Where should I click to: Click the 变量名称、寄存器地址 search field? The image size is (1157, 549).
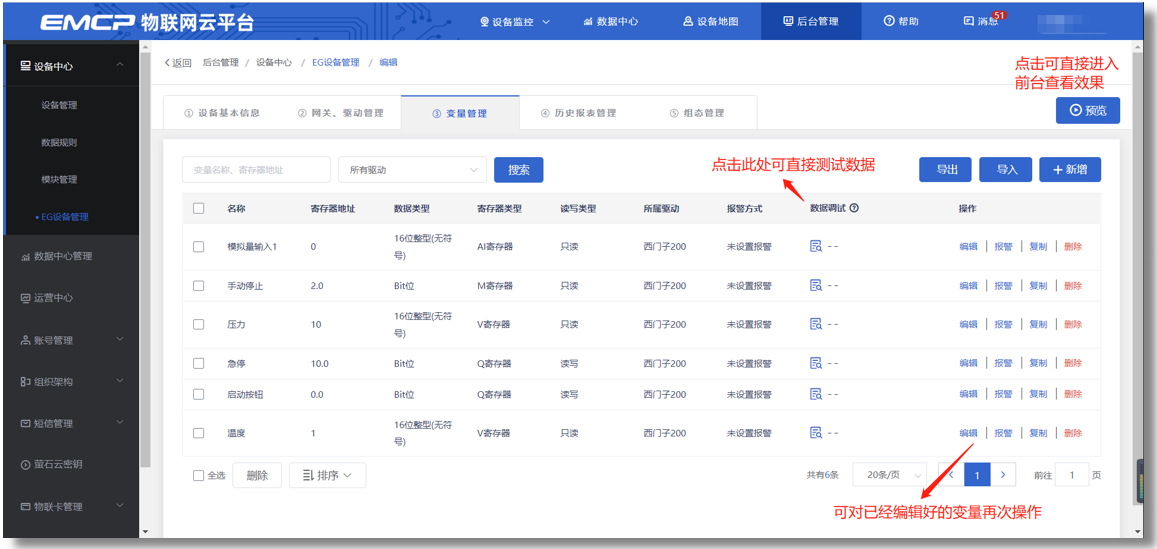[x=256, y=170]
